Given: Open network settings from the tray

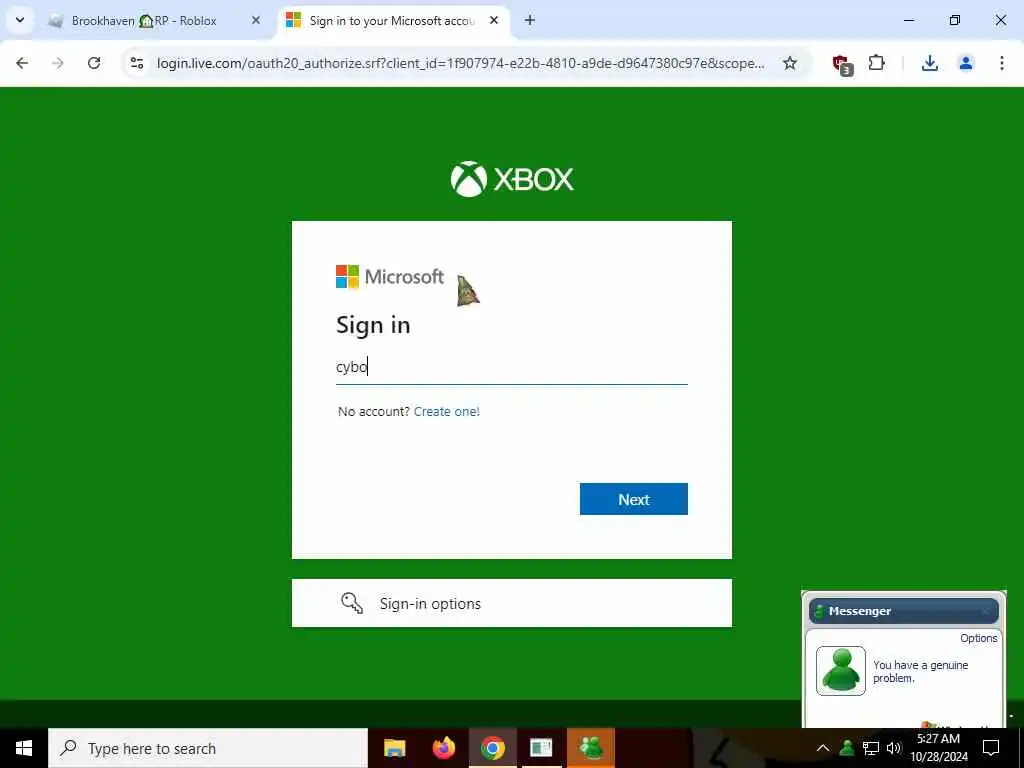Looking at the screenshot, I should (x=871, y=748).
